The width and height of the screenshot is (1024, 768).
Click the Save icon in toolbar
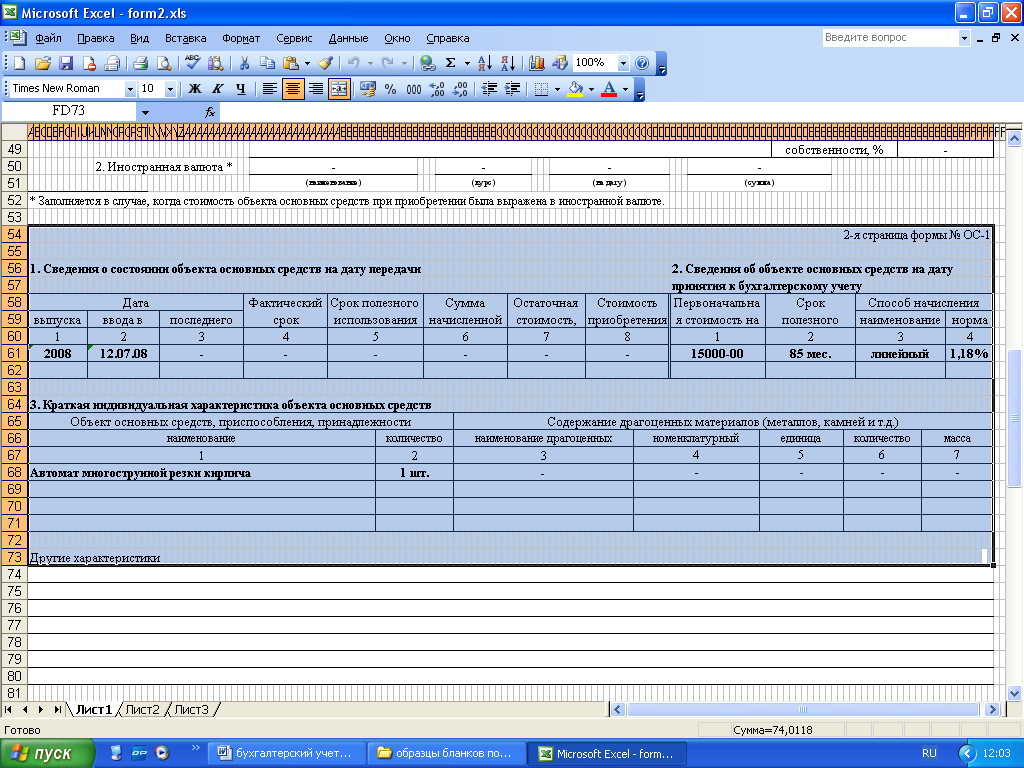66,63
